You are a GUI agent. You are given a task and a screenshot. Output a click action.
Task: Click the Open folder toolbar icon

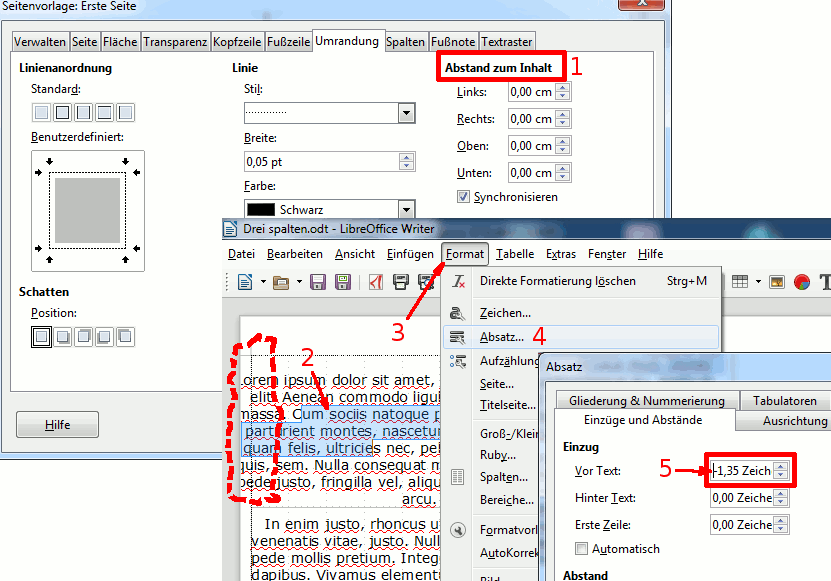point(281,282)
